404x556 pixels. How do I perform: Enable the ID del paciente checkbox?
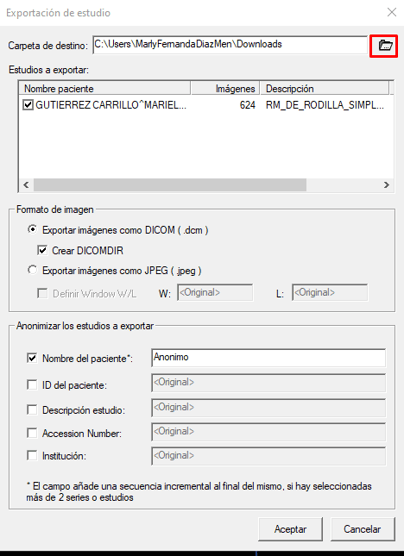pos(32,385)
